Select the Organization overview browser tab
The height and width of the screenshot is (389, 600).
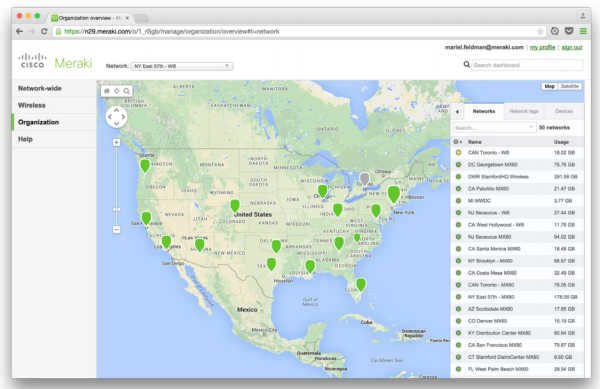(90, 18)
